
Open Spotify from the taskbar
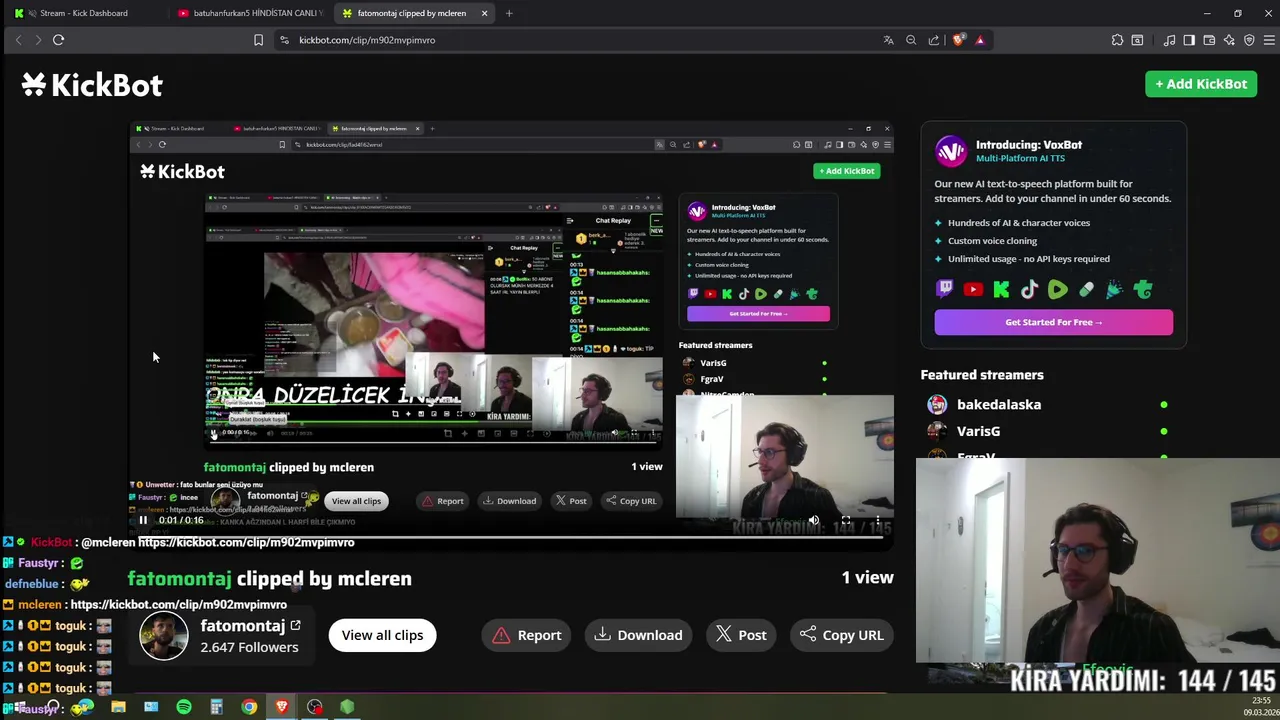pos(184,707)
